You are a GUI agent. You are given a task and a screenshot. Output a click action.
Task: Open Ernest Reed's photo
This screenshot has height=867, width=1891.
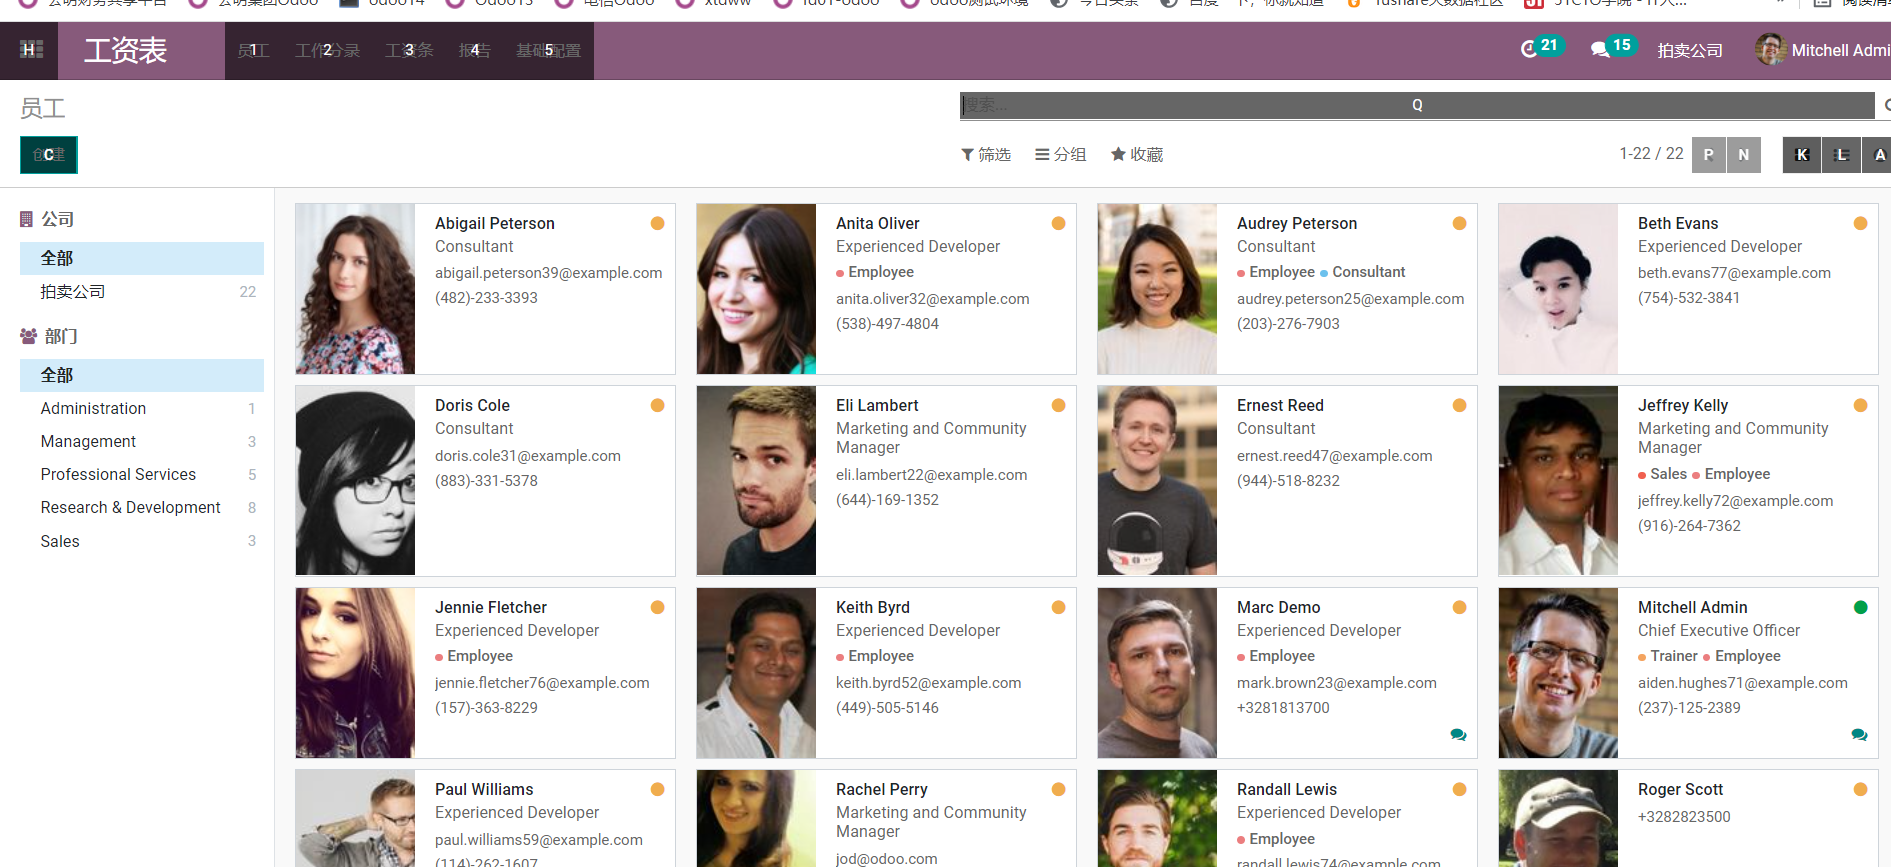pos(1157,481)
